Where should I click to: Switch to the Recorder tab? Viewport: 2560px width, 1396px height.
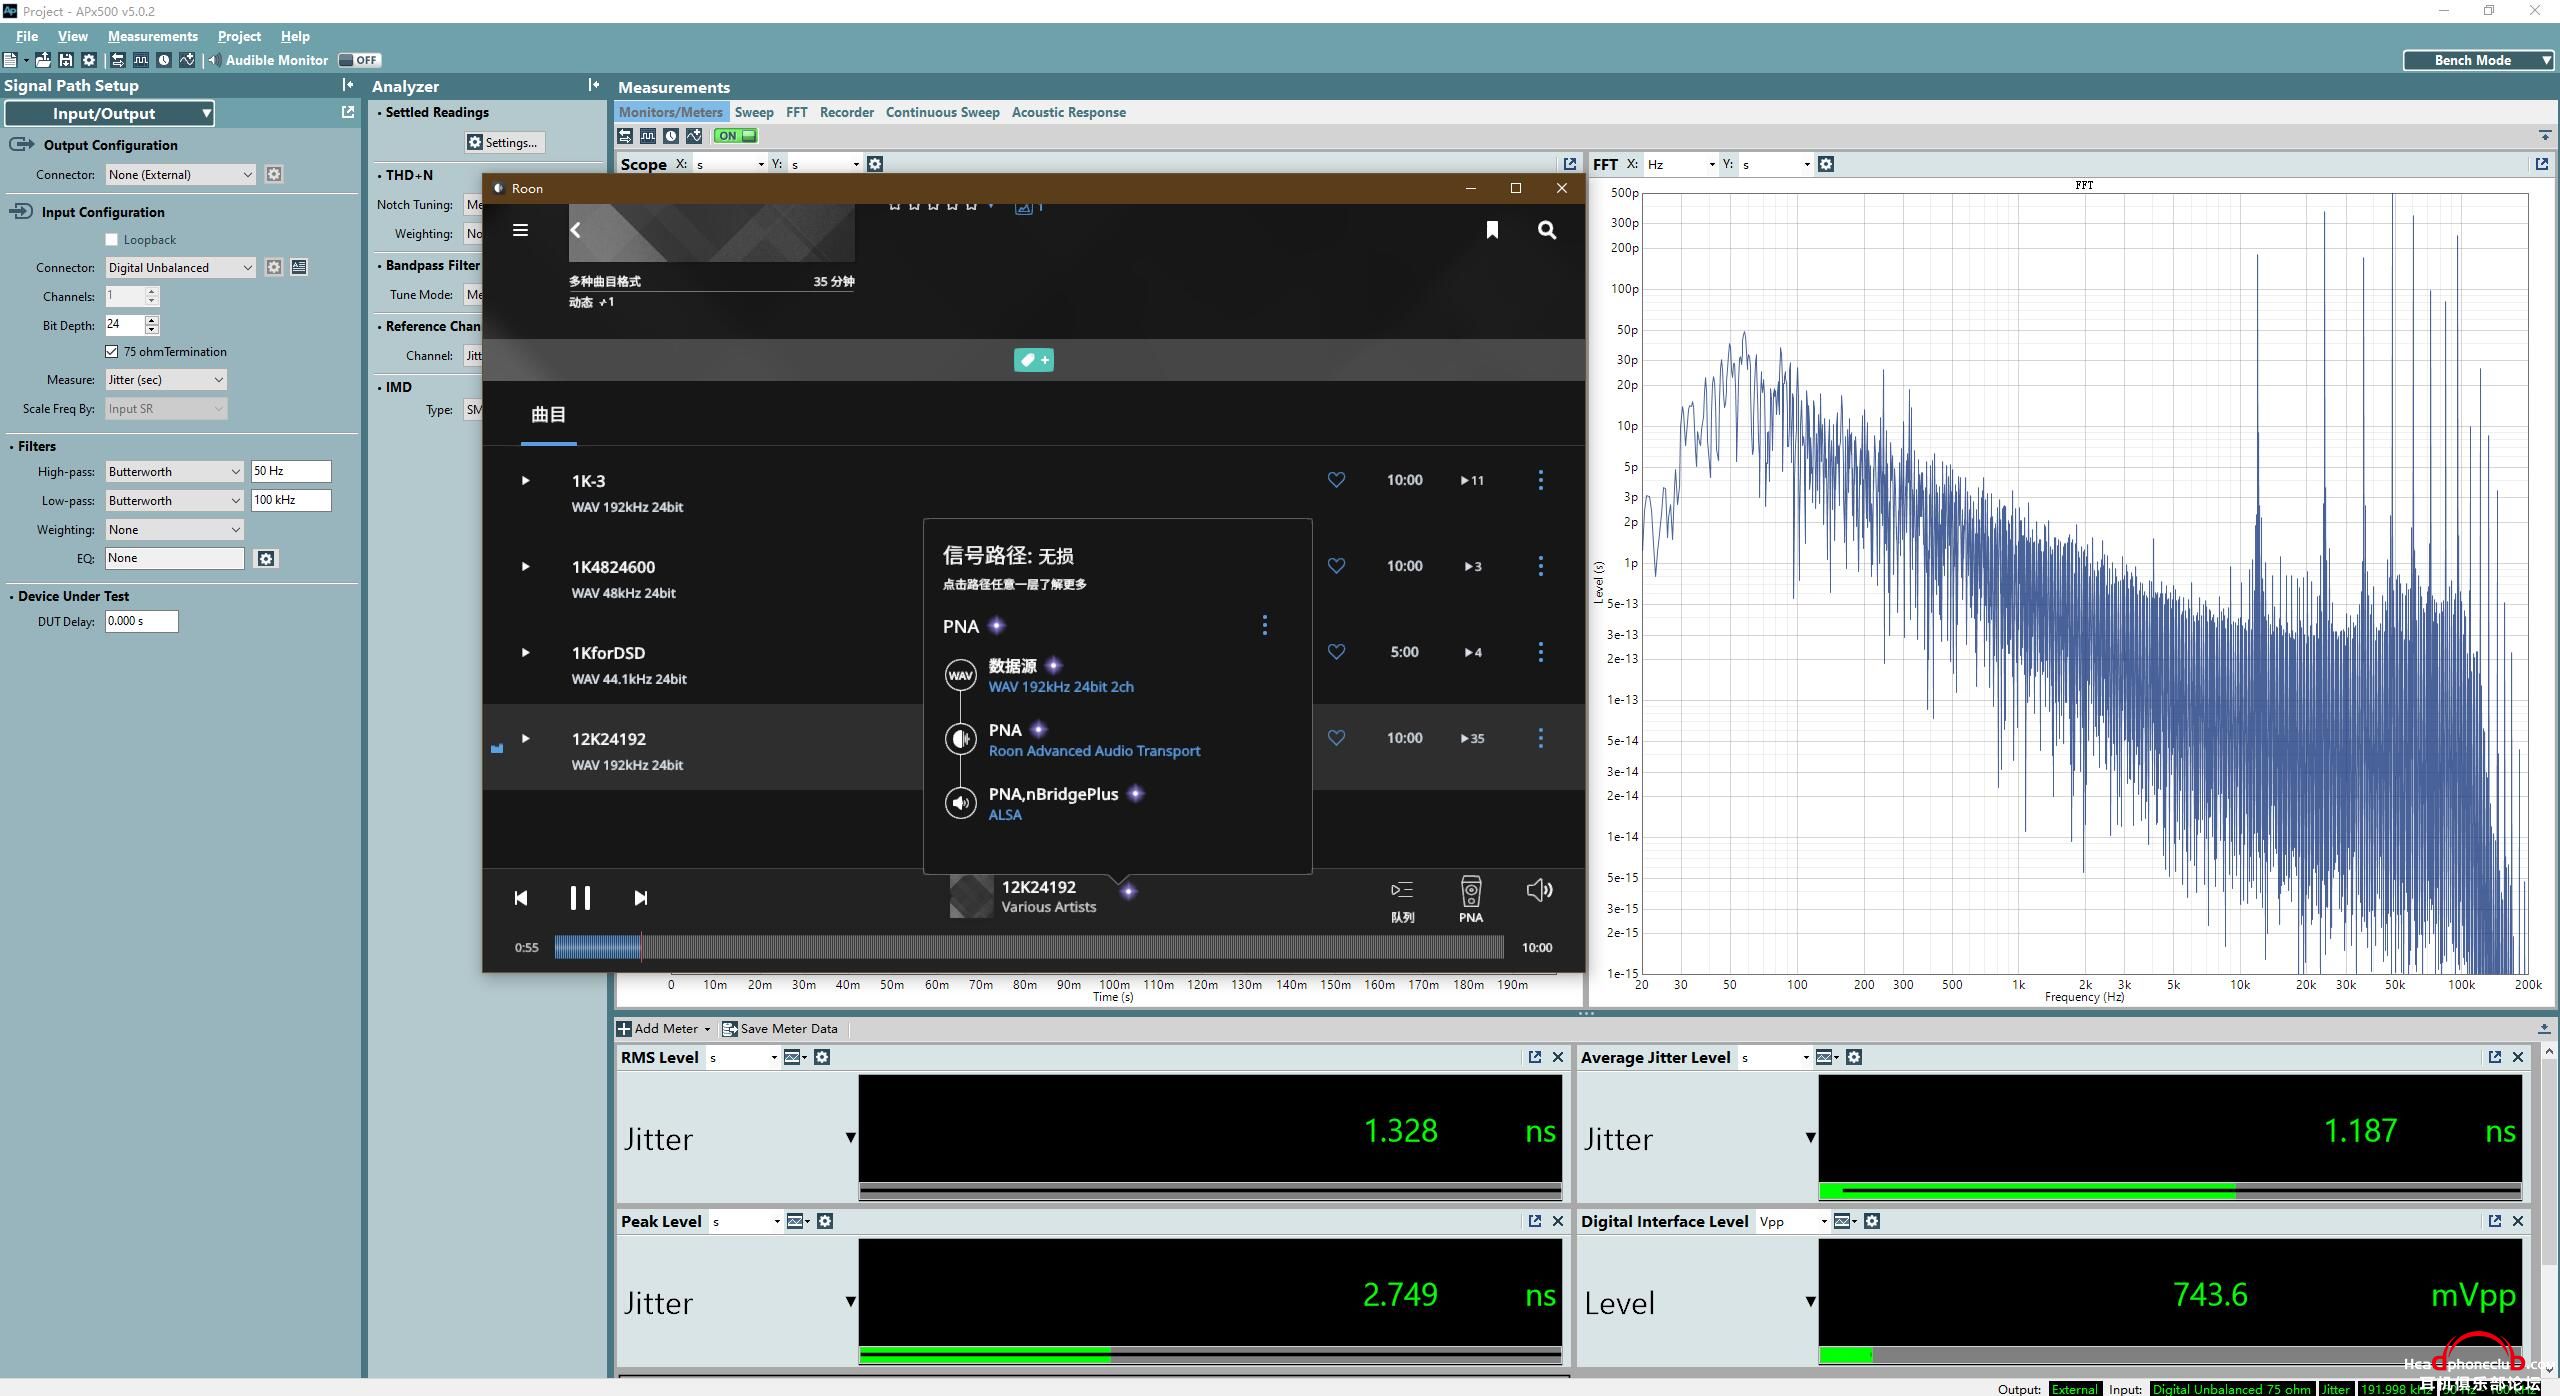pyautogui.click(x=847, y=112)
